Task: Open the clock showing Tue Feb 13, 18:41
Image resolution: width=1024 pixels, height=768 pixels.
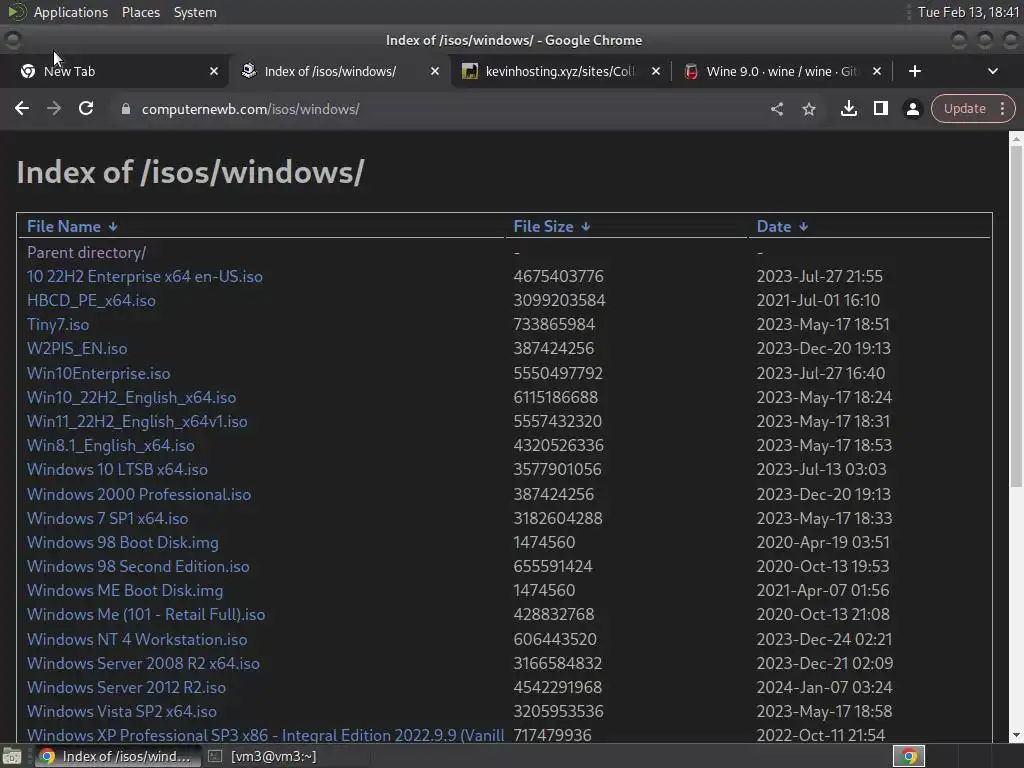Action: (968, 12)
